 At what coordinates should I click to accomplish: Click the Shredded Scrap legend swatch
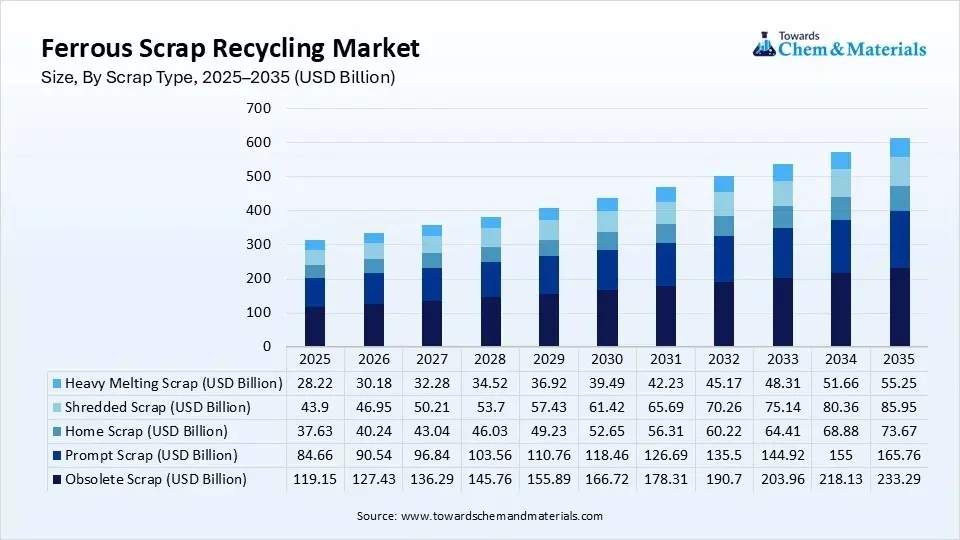(x=57, y=408)
